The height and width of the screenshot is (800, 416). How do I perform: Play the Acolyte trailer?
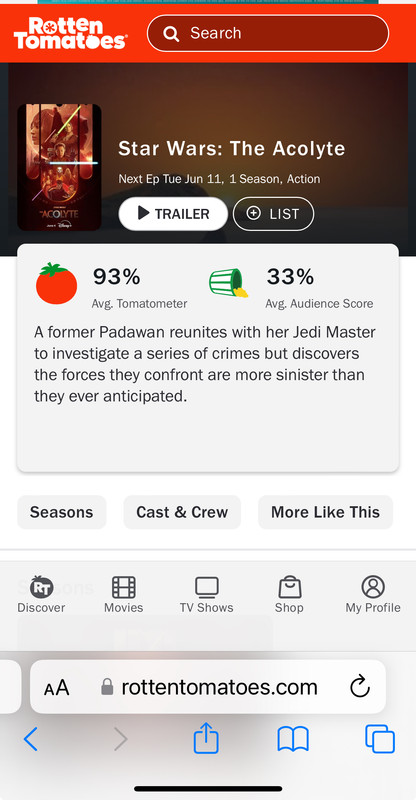pyautogui.click(x=173, y=214)
